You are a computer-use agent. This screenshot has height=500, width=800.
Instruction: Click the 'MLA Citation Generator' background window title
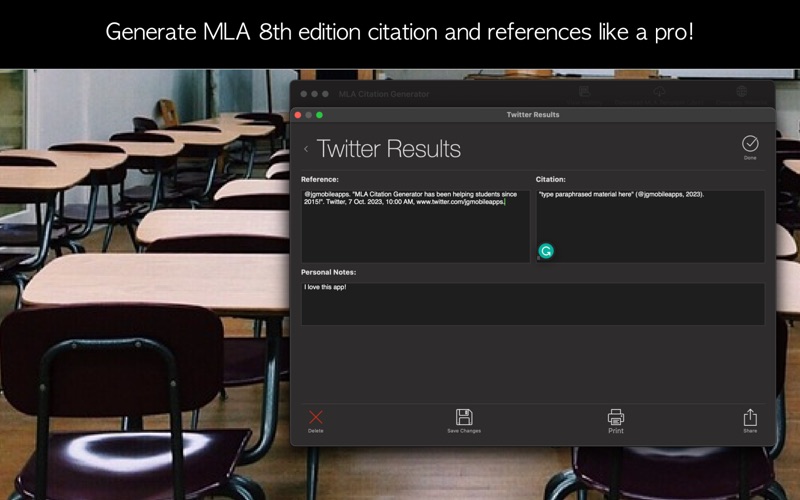pos(384,94)
